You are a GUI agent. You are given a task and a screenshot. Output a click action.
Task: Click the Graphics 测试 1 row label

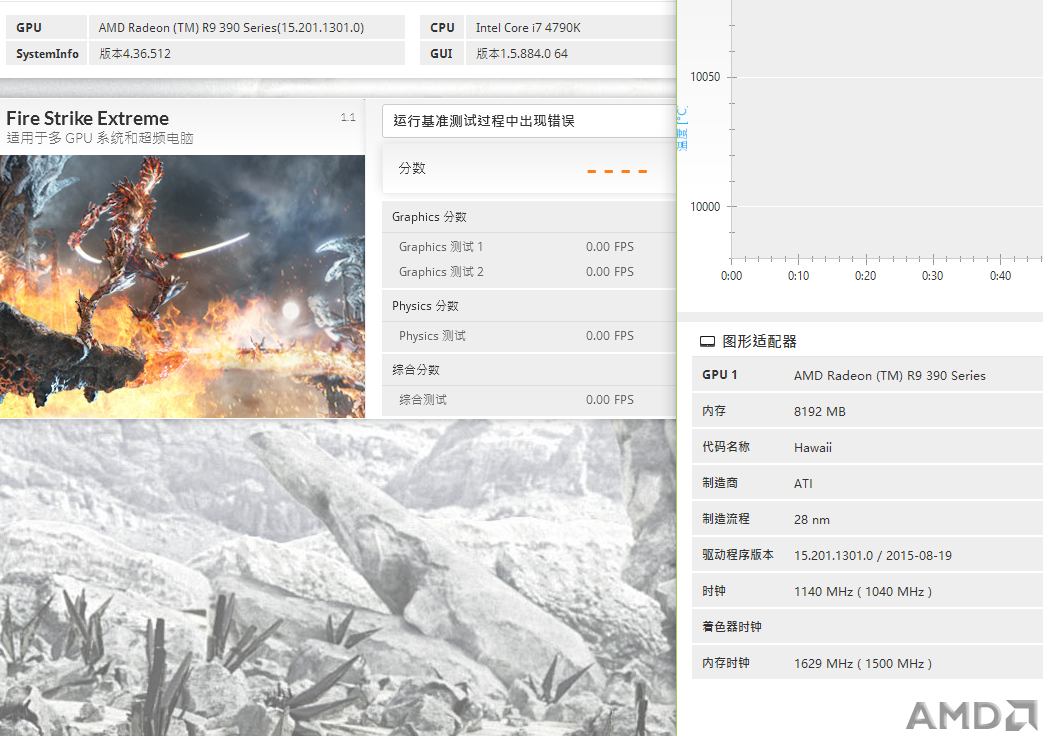(441, 247)
